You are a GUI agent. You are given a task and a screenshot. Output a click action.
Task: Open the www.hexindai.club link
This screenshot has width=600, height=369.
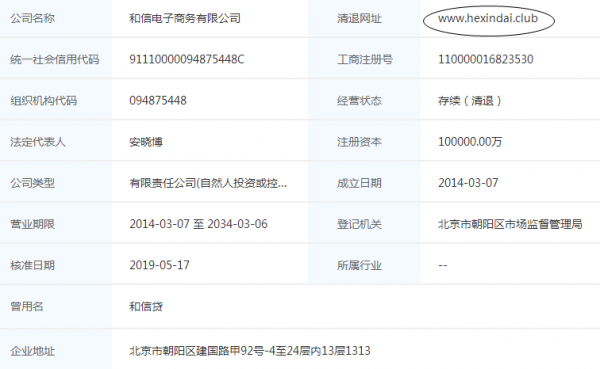click(488, 18)
